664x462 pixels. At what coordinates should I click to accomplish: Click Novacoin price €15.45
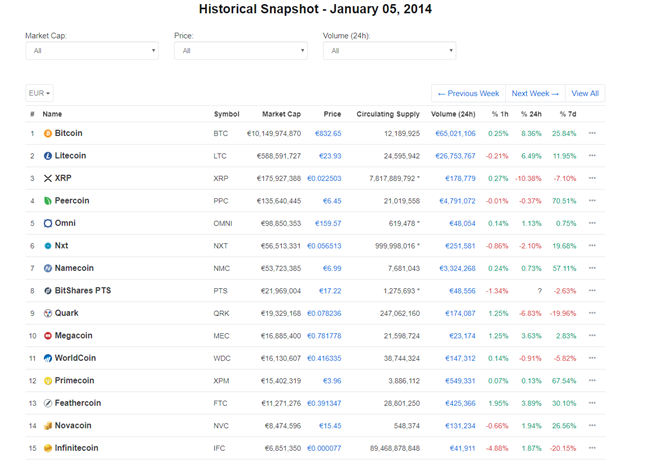point(330,426)
